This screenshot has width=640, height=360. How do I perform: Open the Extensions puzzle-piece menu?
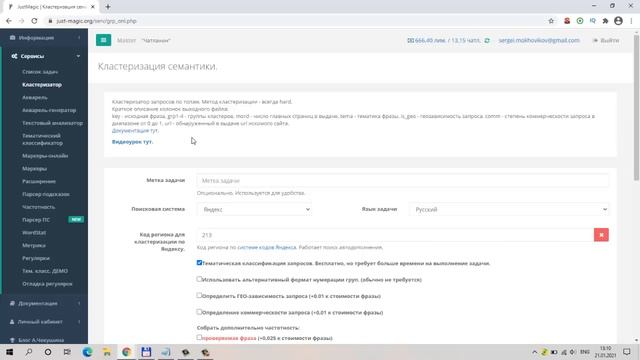point(605,21)
